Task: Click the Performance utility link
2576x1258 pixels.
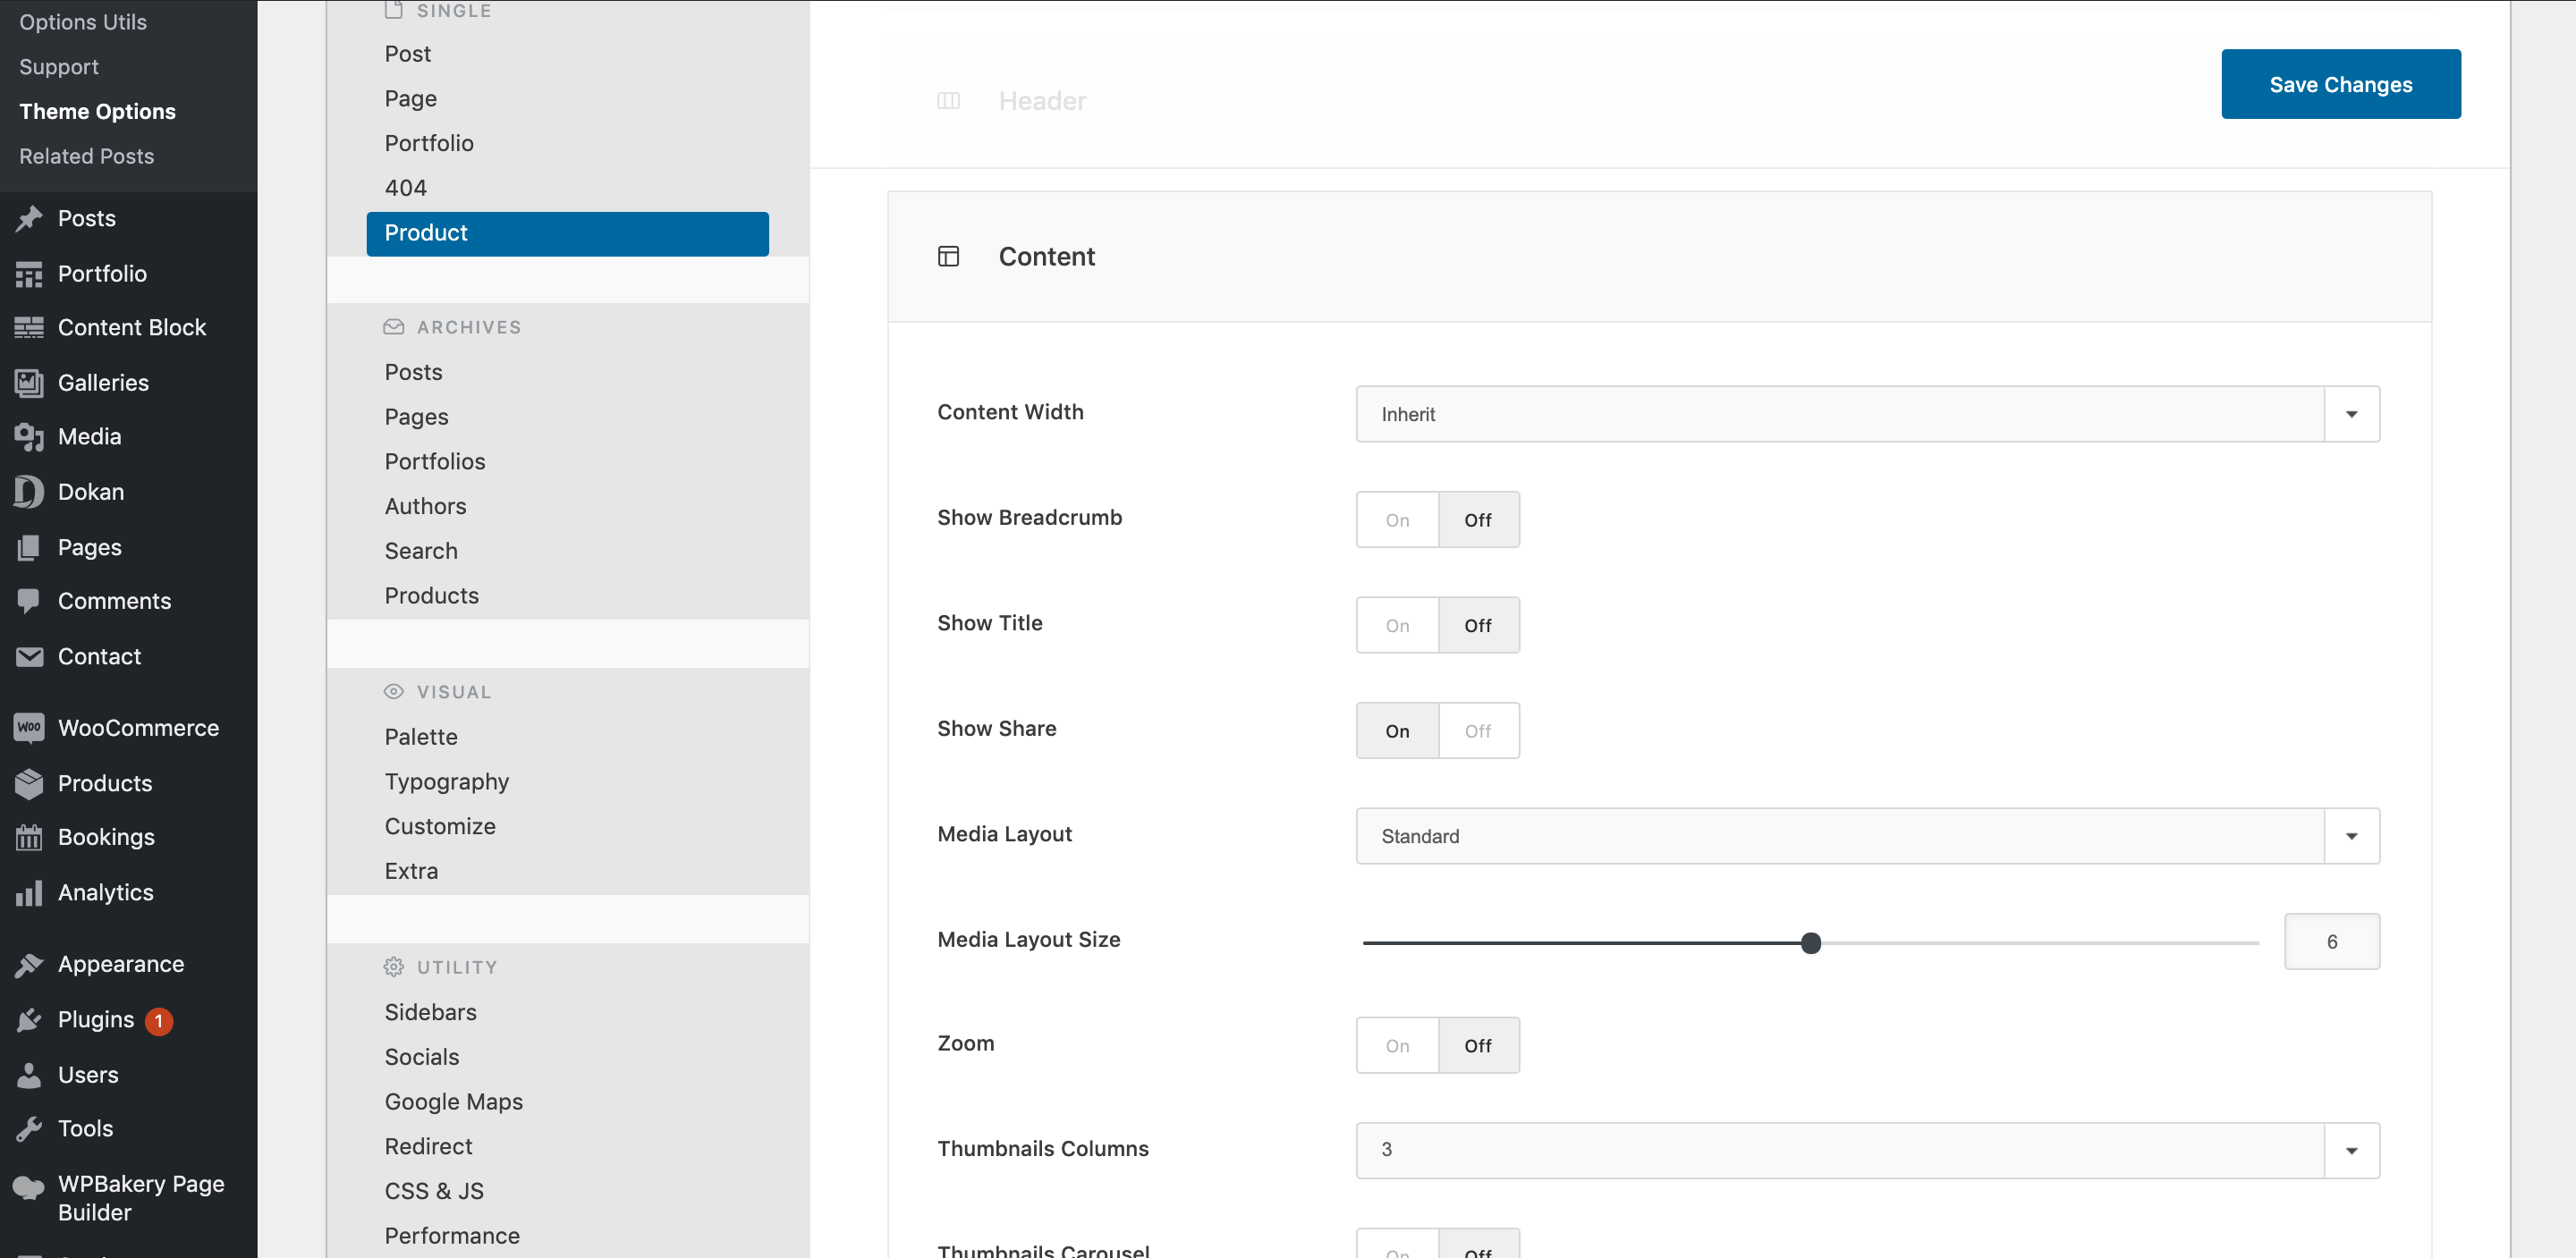Action: (x=452, y=1237)
